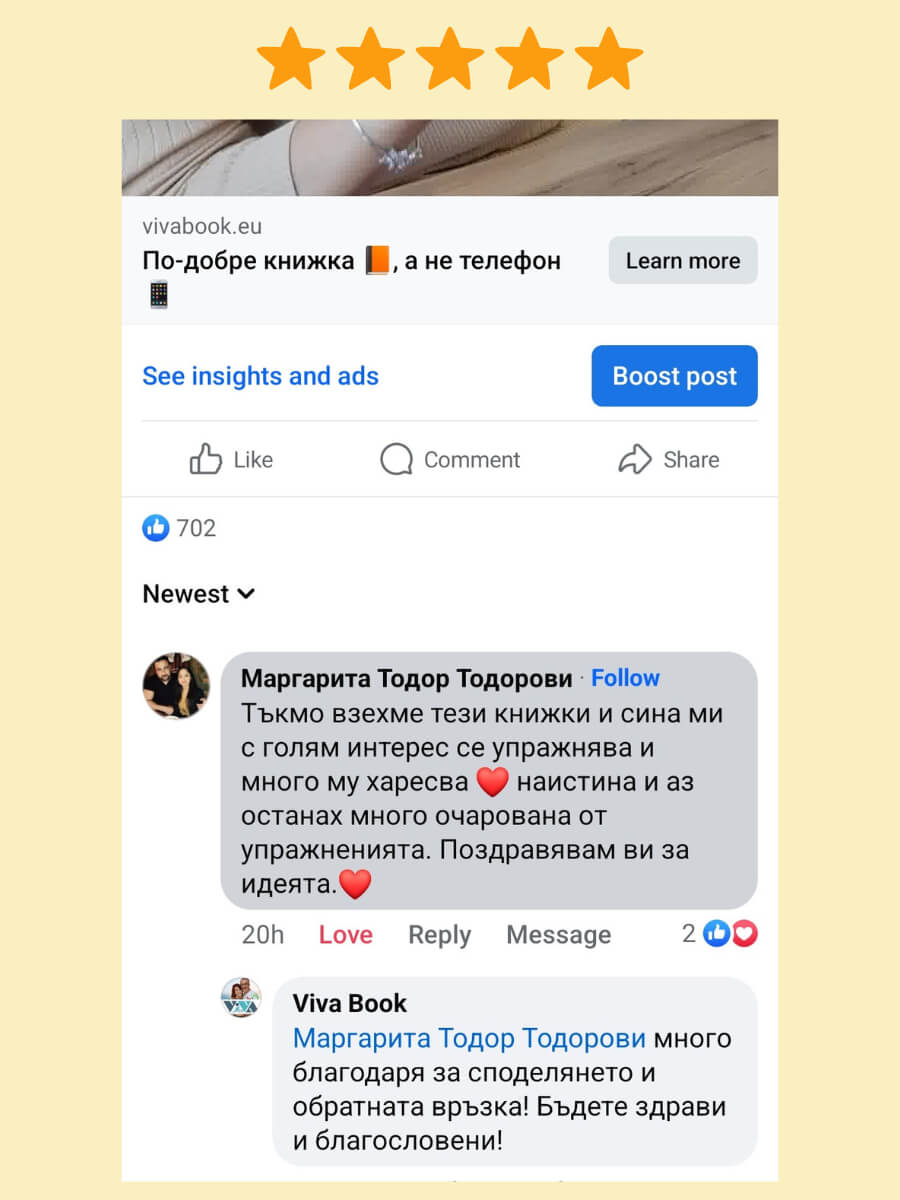Toggle the Love reaction on the comment

346,935
